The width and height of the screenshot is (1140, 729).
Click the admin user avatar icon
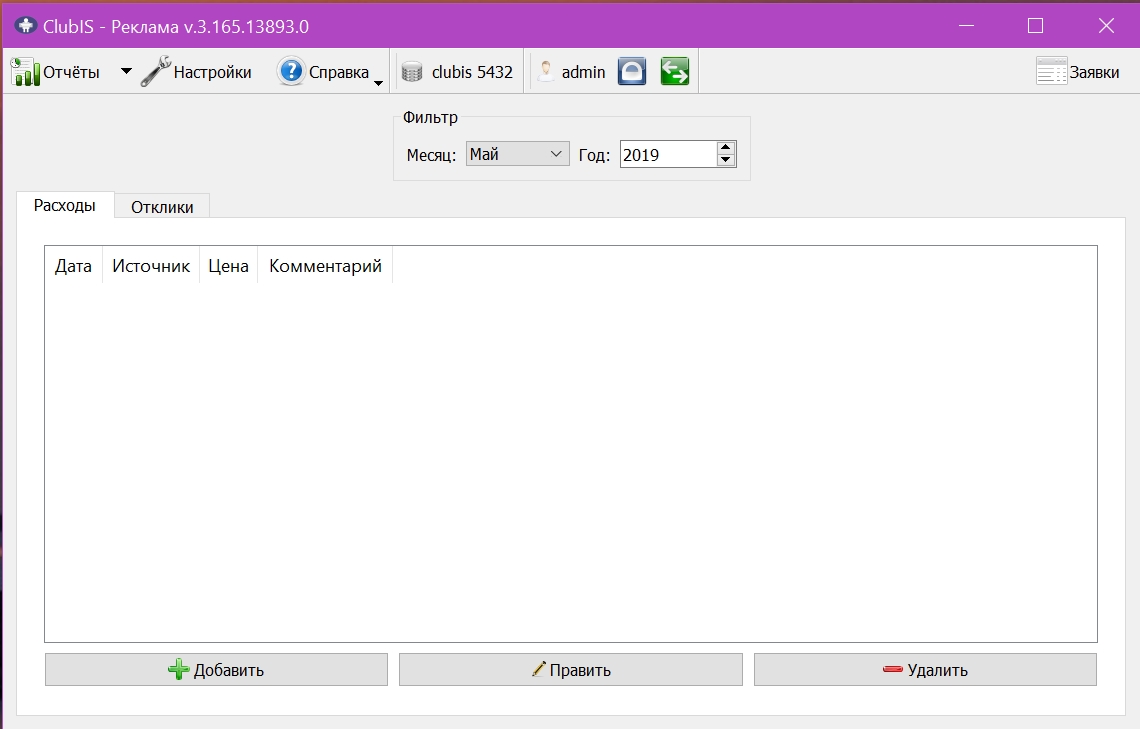pyautogui.click(x=545, y=71)
